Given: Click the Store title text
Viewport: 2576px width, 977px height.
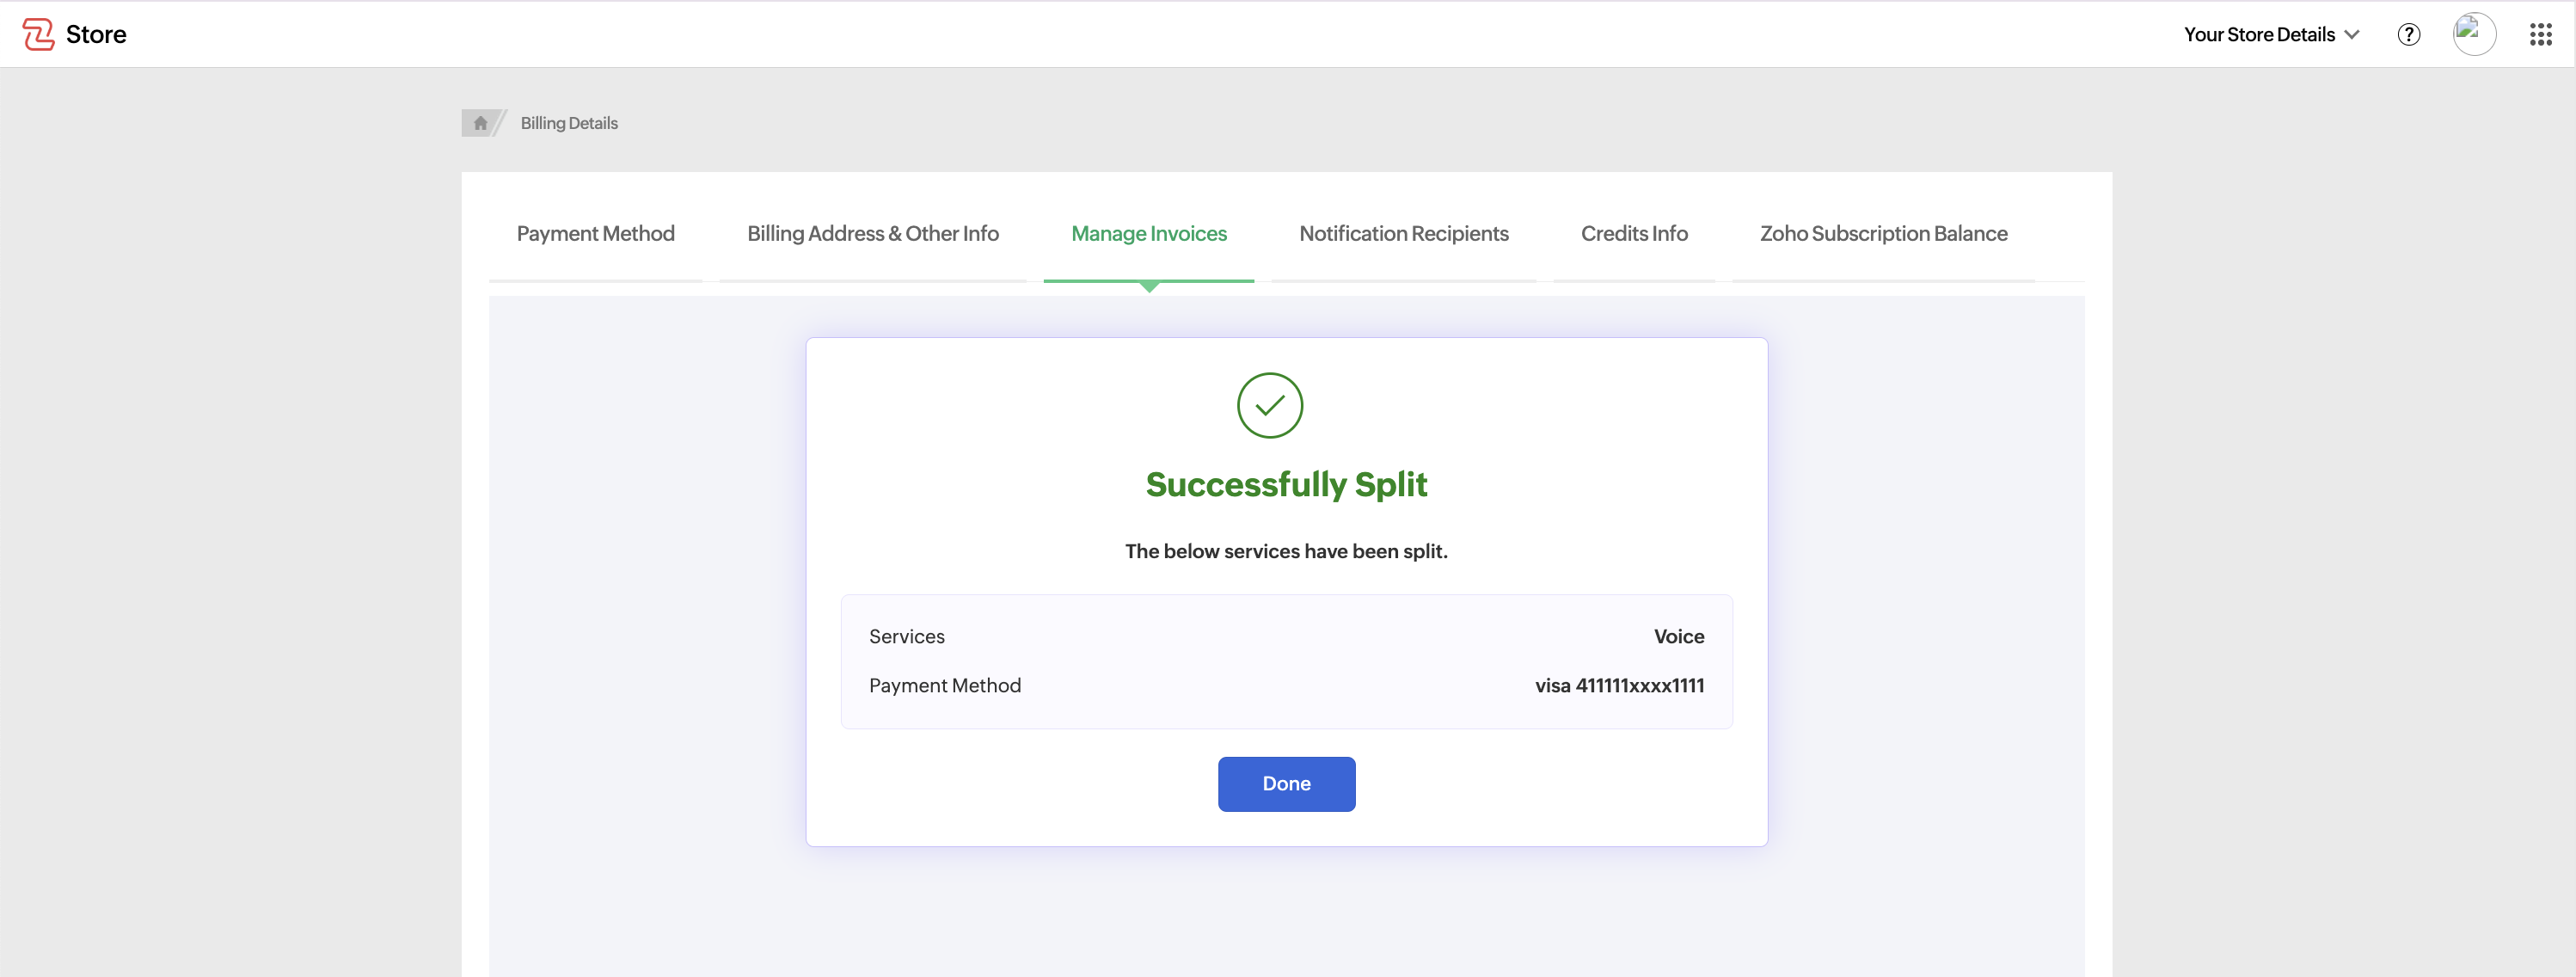Looking at the screenshot, I should [96, 34].
